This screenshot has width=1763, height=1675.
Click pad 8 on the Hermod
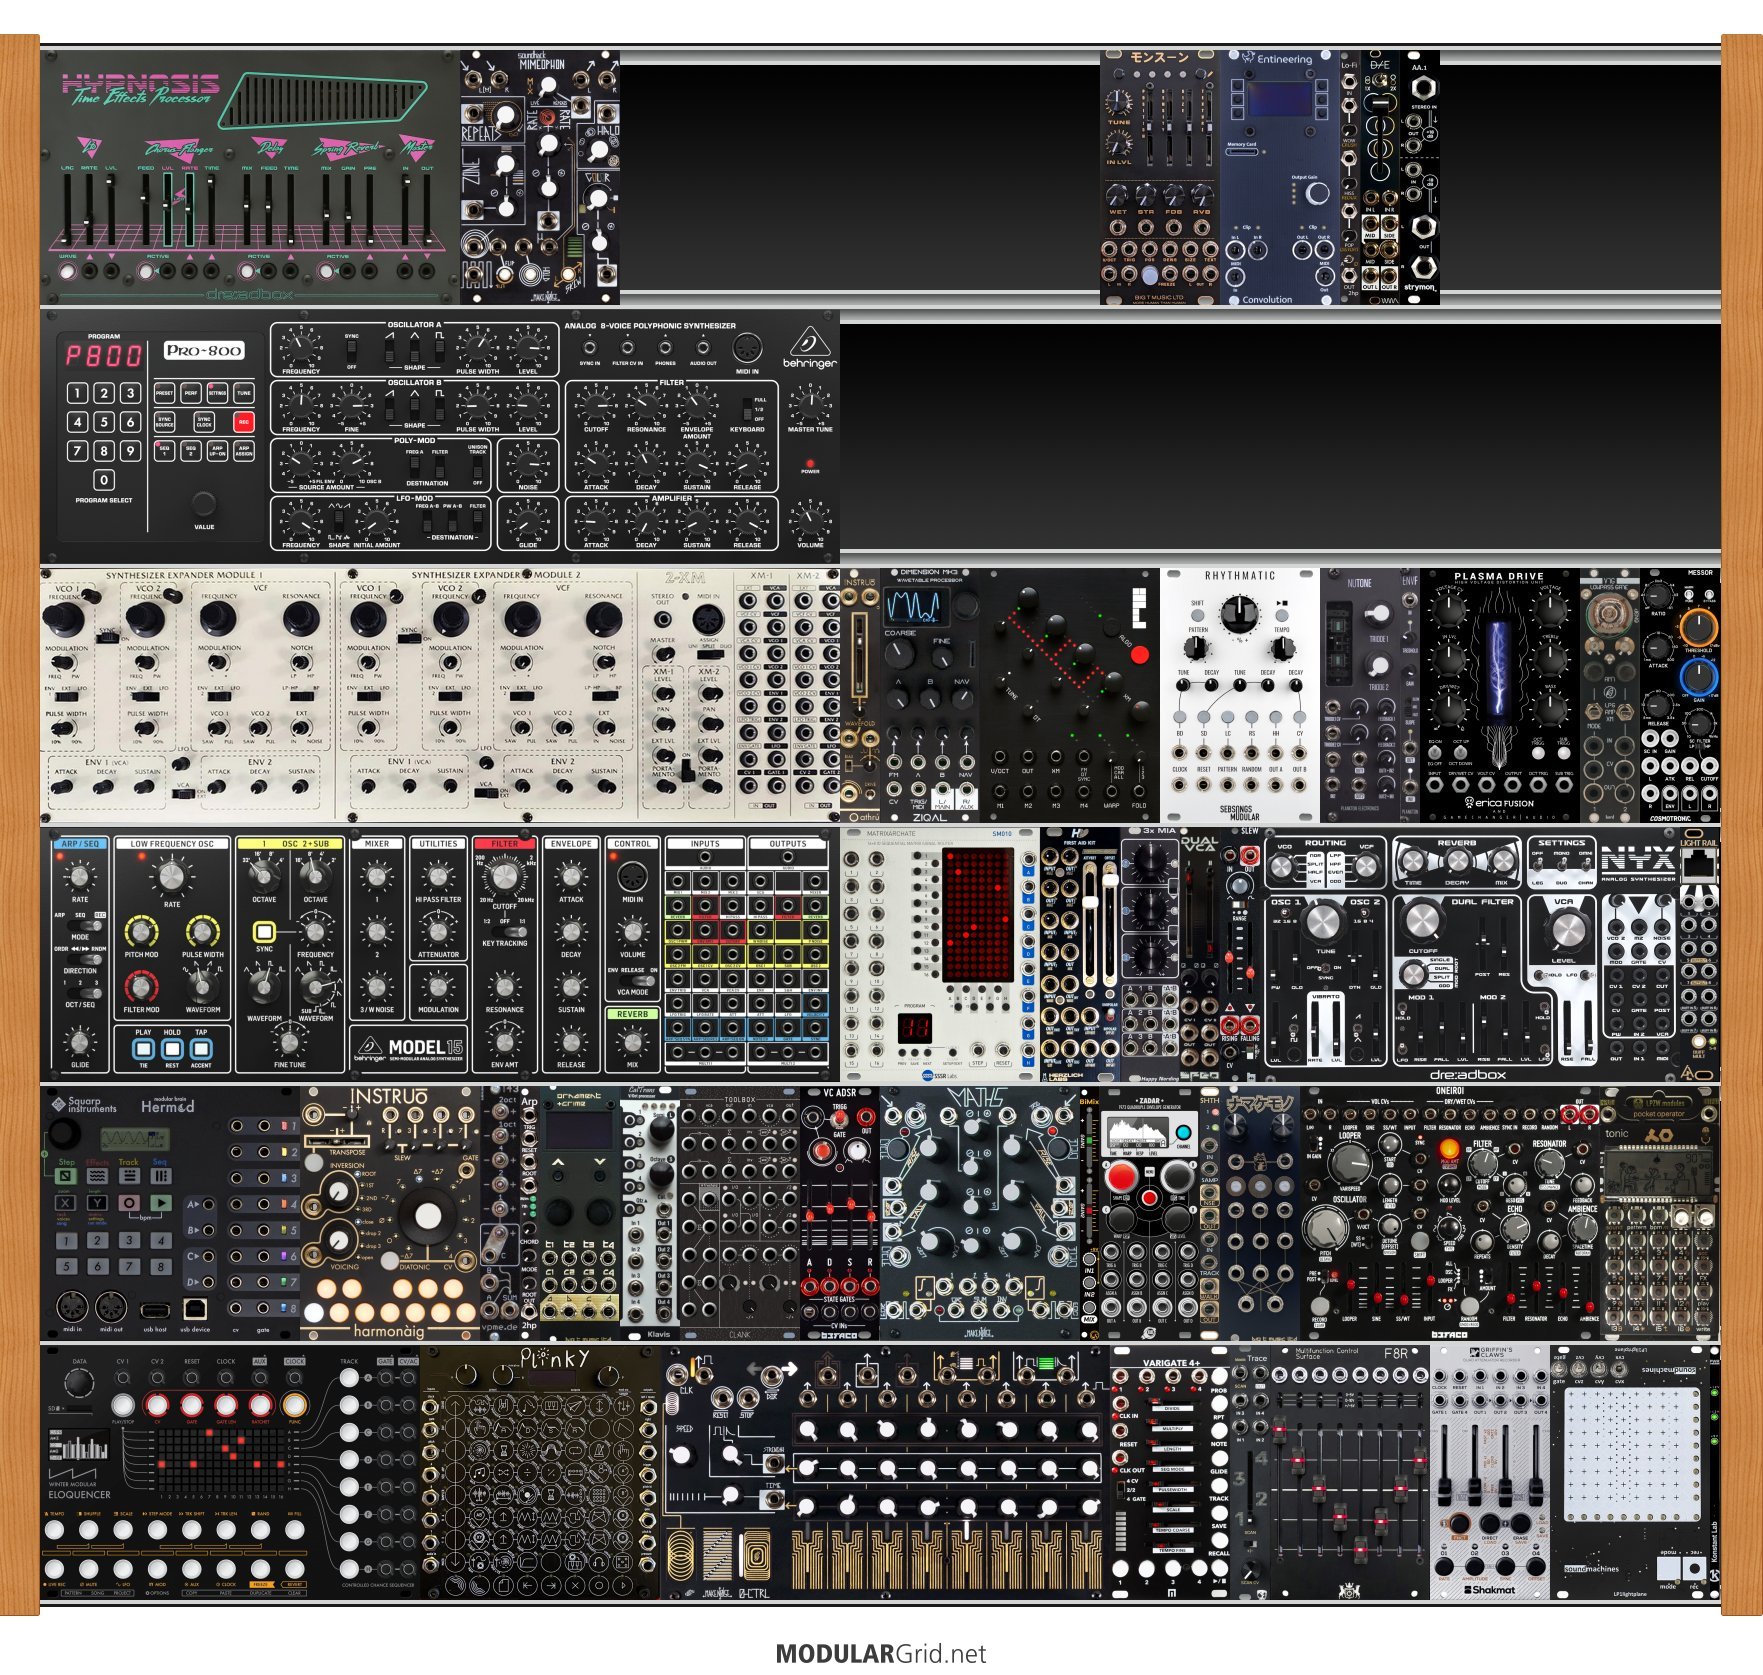click(x=161, y=1267)
